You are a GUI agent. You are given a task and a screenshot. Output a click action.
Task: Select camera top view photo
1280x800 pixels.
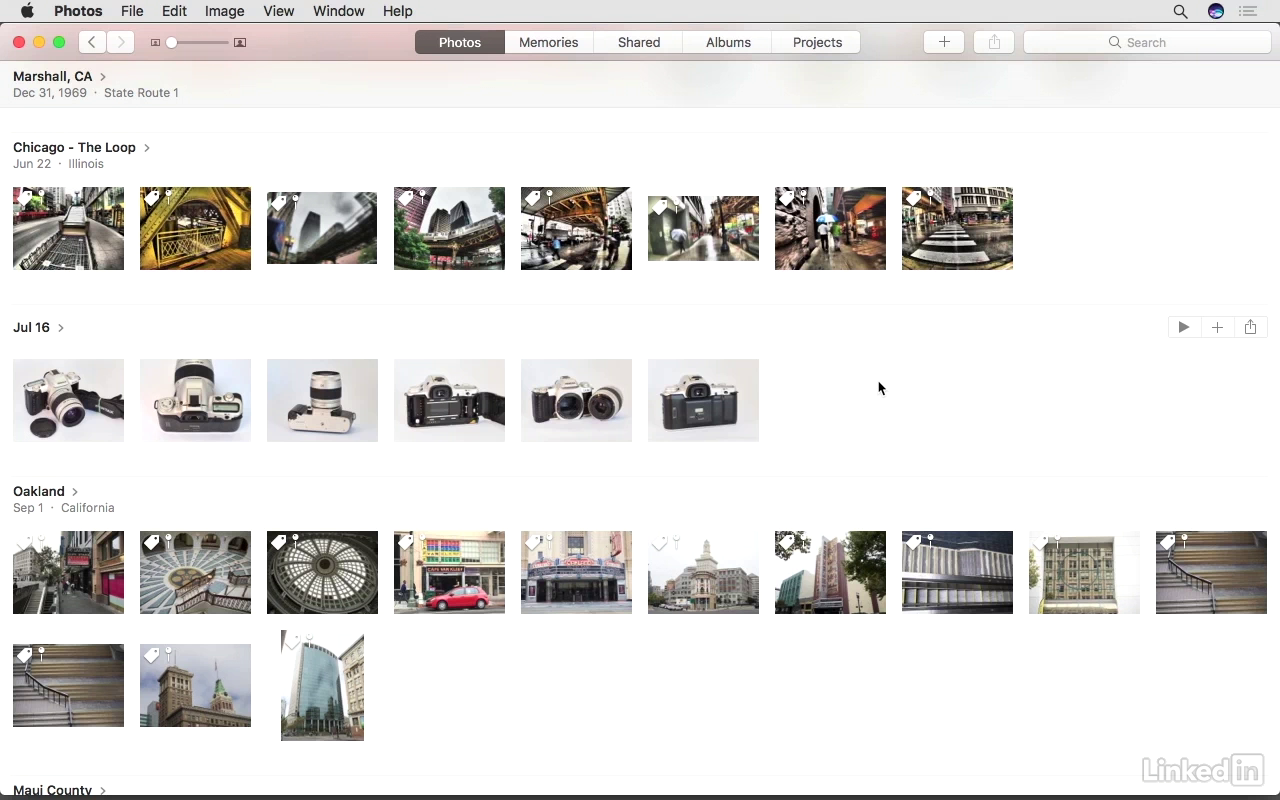click(195, 400)
